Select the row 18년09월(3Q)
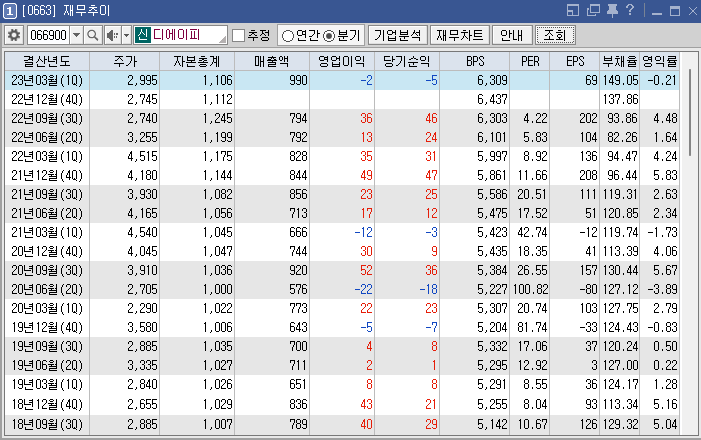Viewport: 701px width, 440px height. point(342,424)
